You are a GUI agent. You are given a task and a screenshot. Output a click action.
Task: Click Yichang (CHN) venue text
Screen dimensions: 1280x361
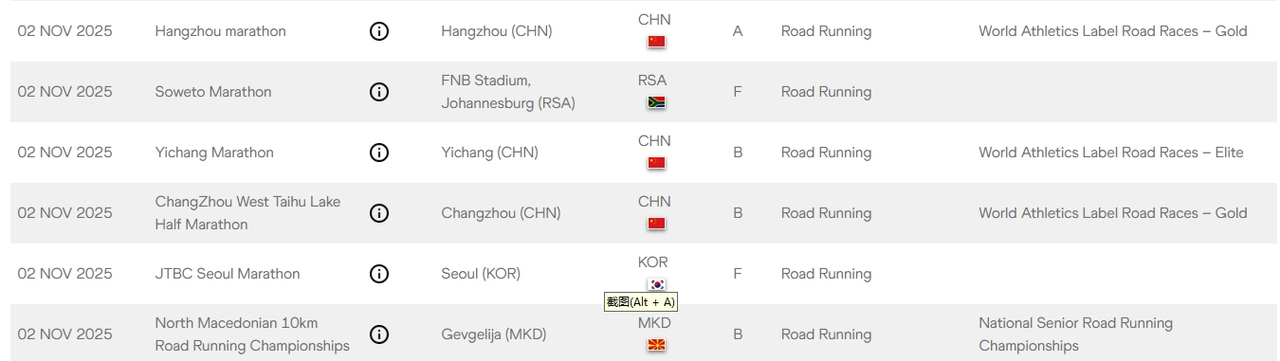(490, 153)
